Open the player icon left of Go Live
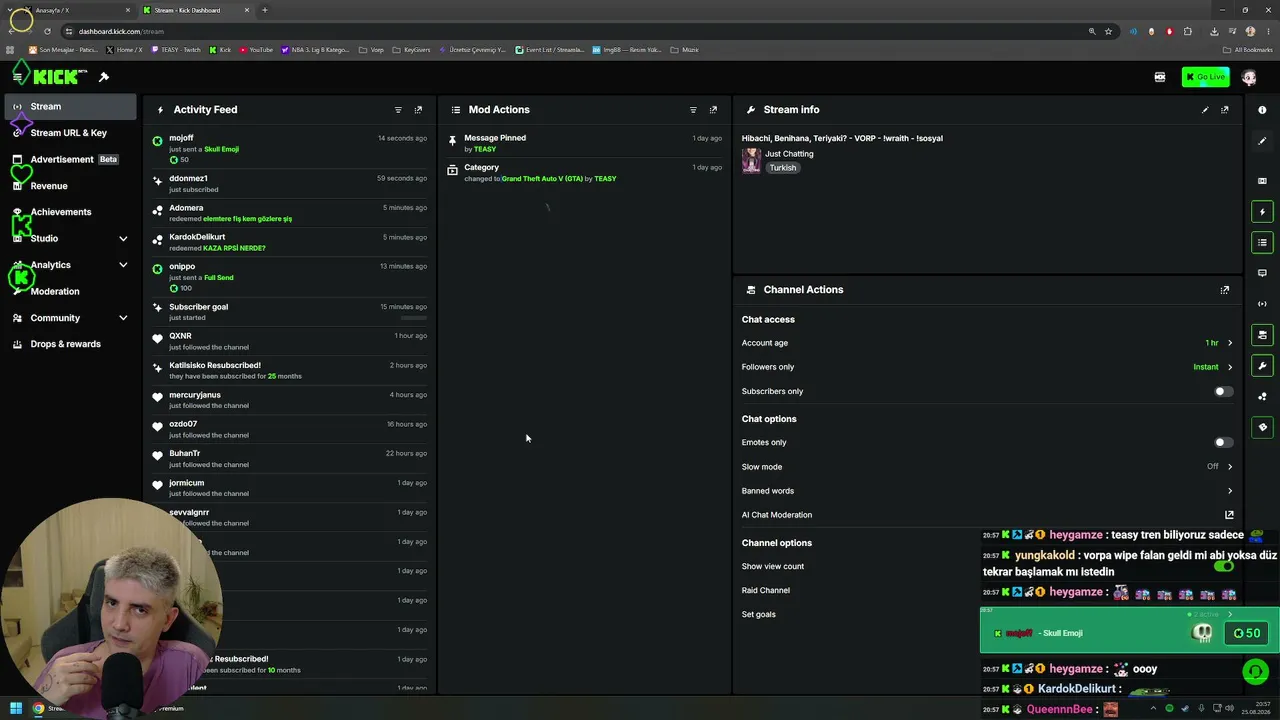 point(1160,77)
